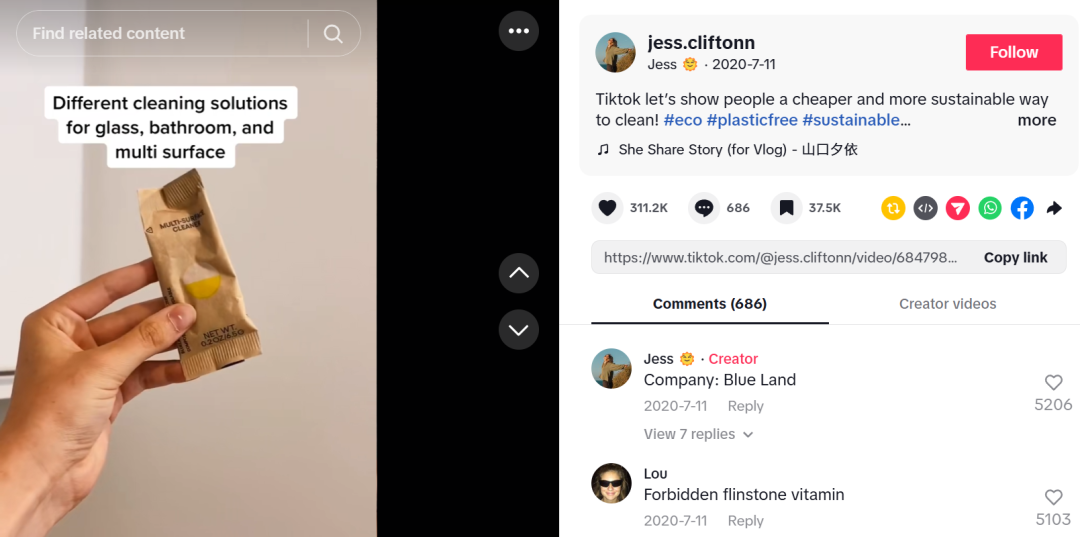Go to next video with down arrow
Image resolution: width=1080 pixels, height=537 pixels.
(x=518, y=329)
